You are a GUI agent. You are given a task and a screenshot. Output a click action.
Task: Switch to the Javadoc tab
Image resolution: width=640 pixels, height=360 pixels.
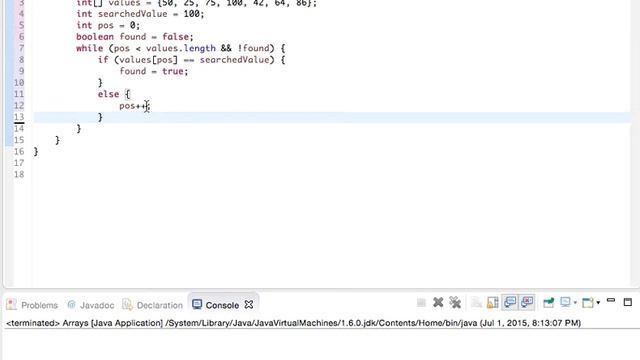tap(97, 305)
